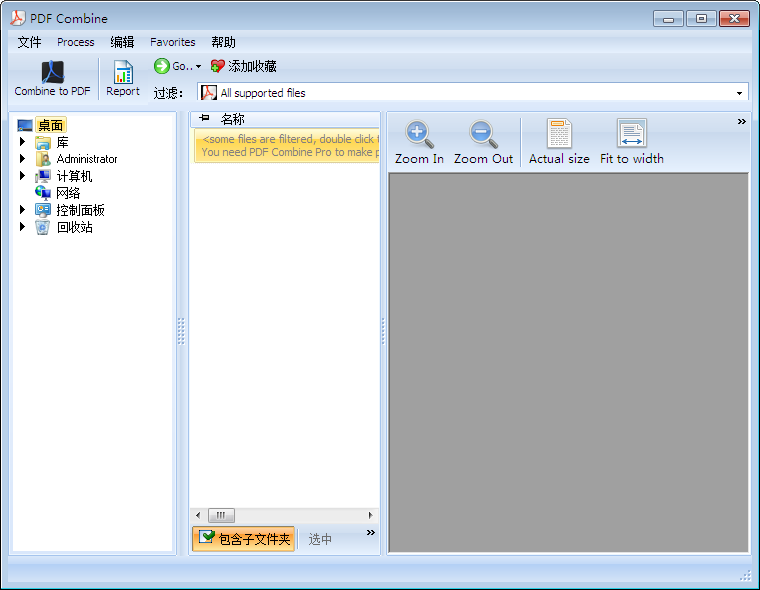The height and width of the screenshot is (590, 760).
Task: Click the splitter grip between tree and list
Action: [x=181, y=331]
